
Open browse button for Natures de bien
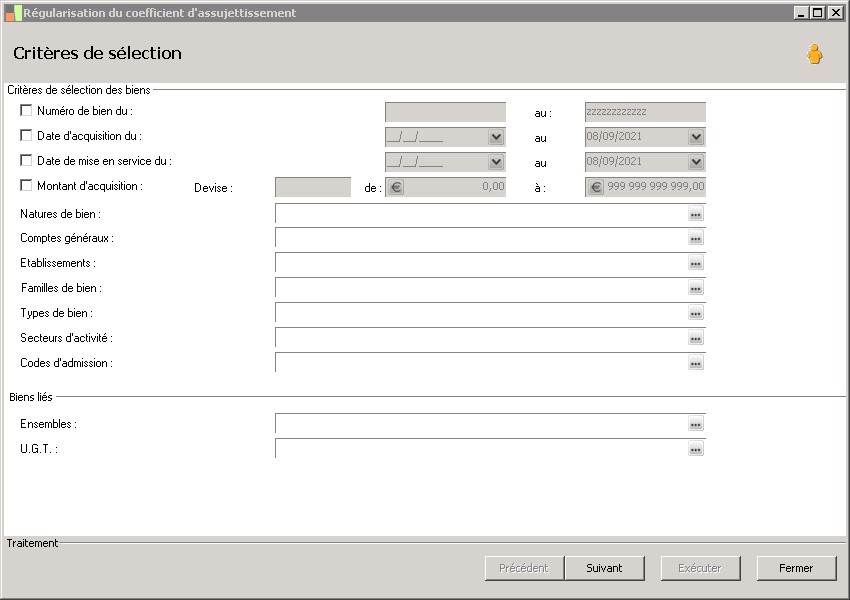click(x=696, y=214)
